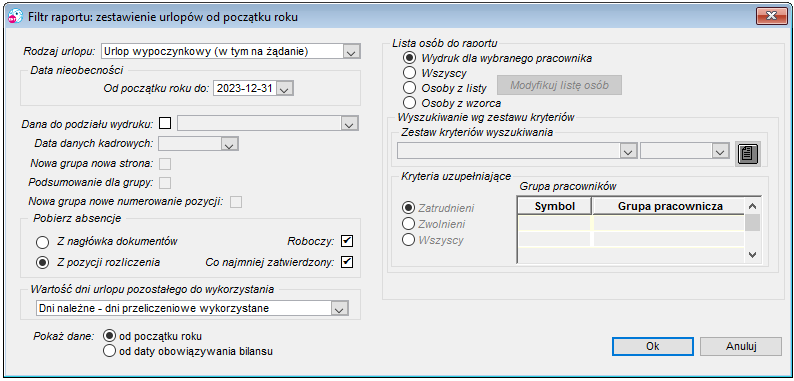Open the search criteria set list icon
Screen dimensions: 794x381
click(x=748, y=154)
